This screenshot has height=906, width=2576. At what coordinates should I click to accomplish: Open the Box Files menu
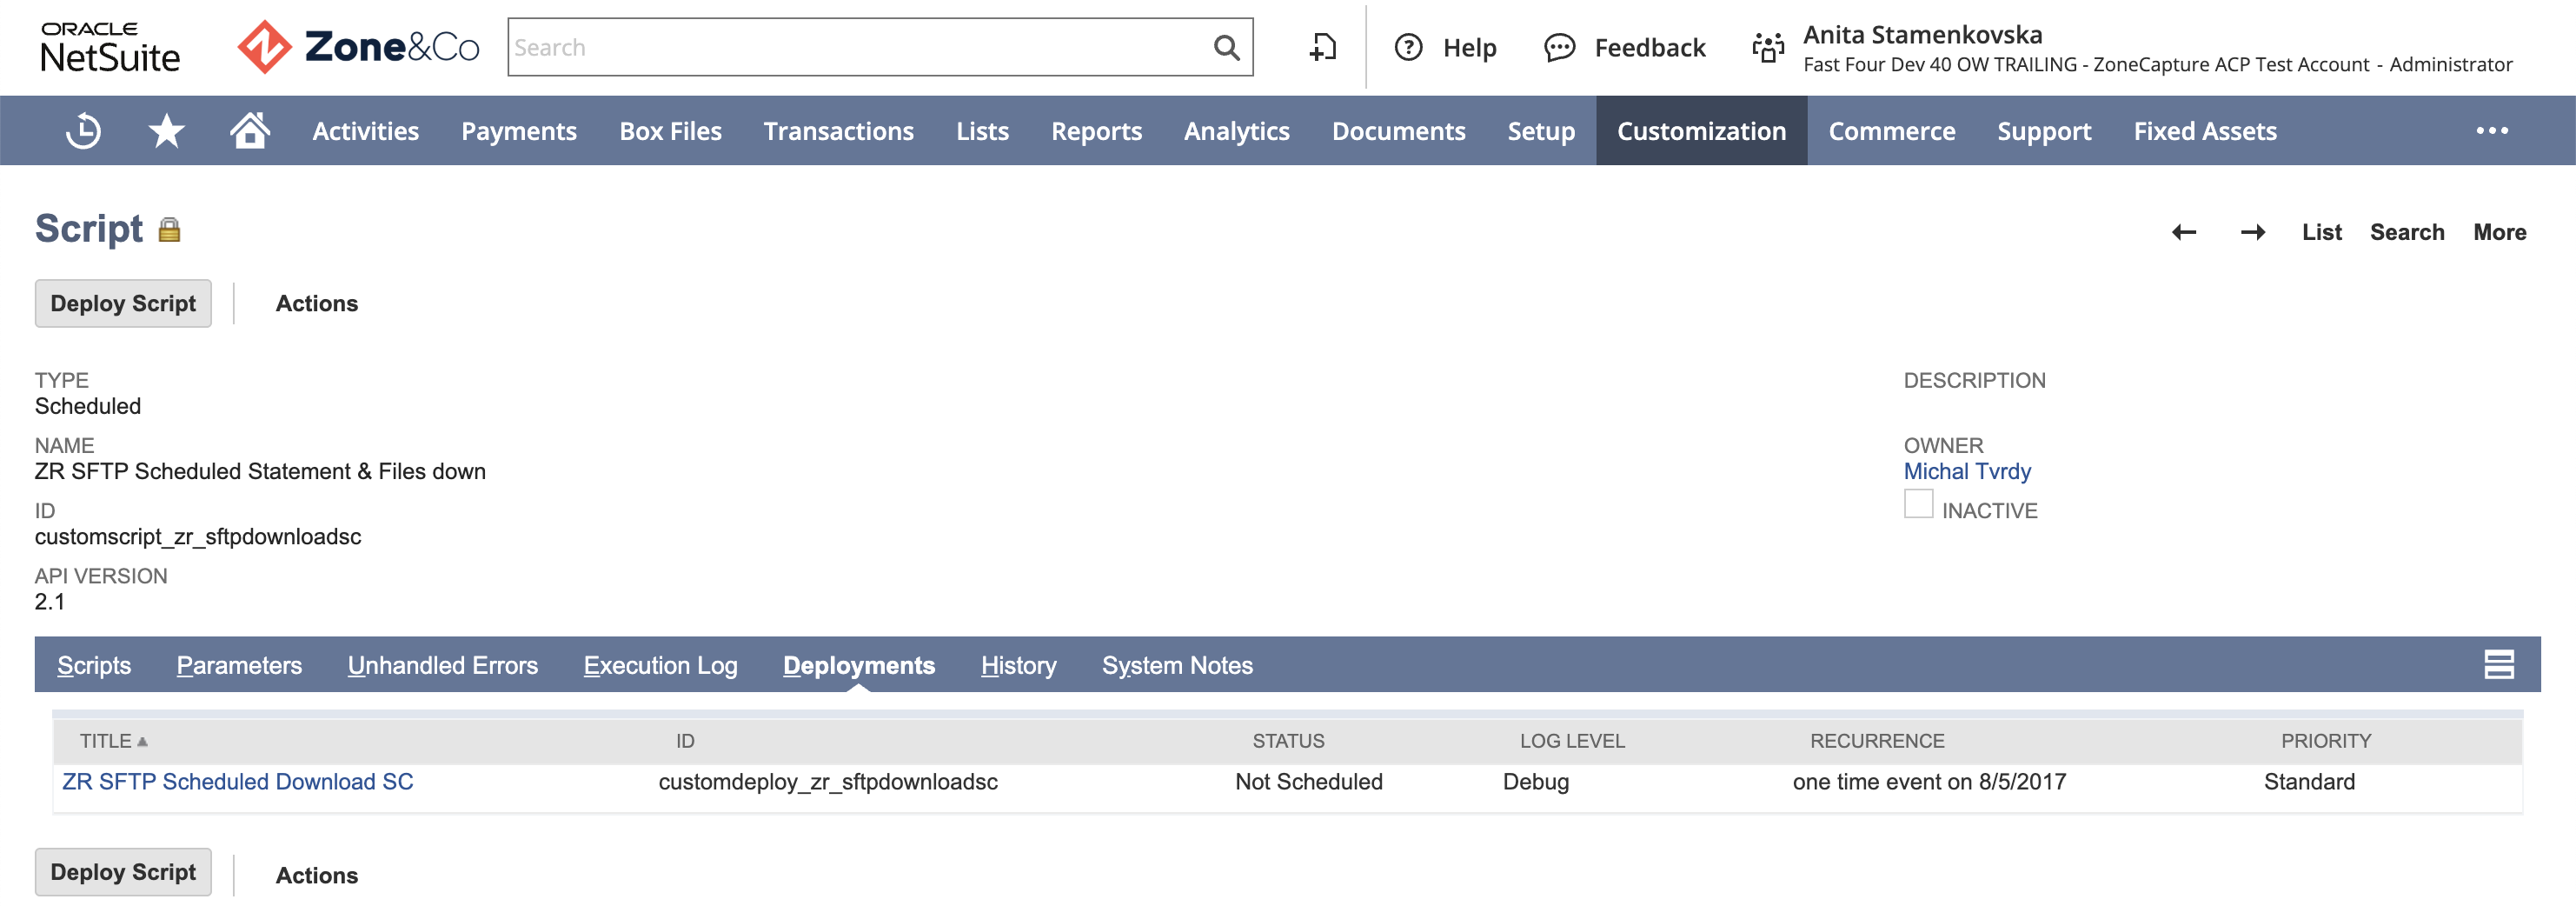pos(670,131)
